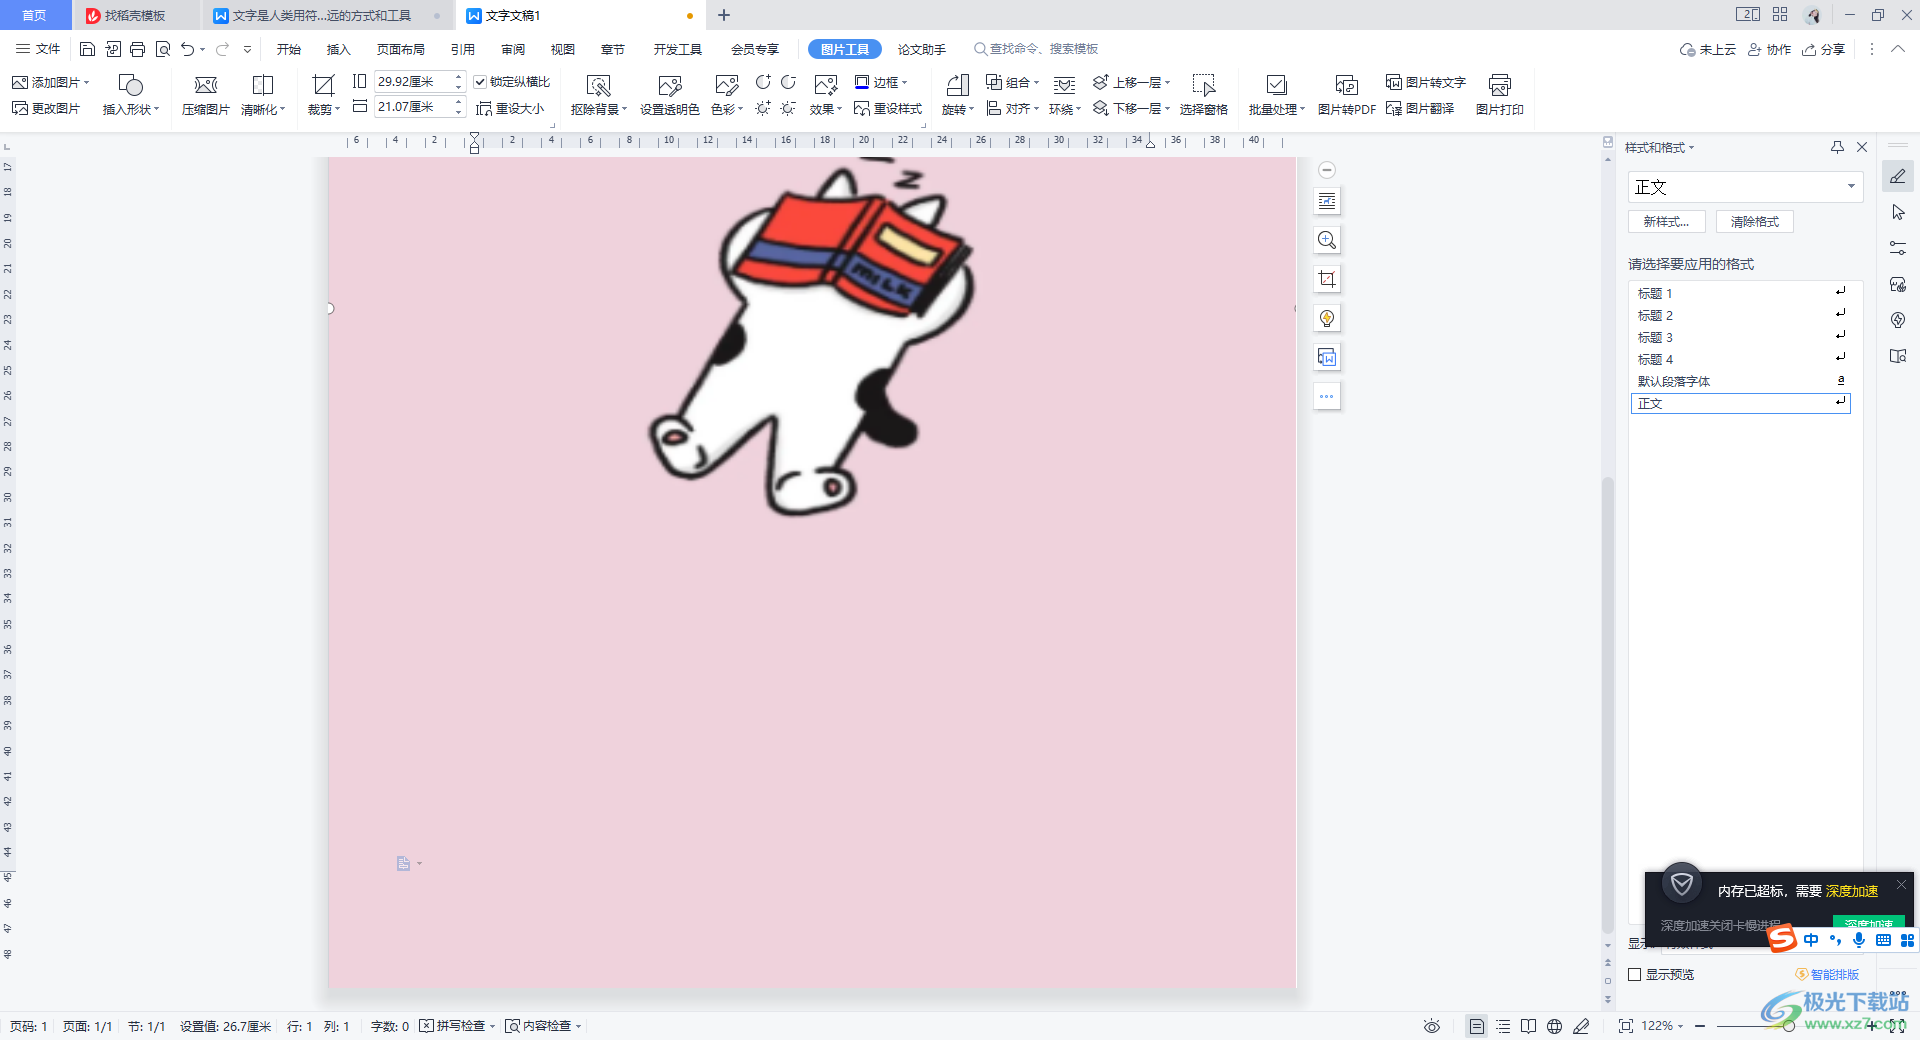Click 更改图片 change picture
Image resolution: width=1920 pixels, height=1040 pixels.
[46, 109]
